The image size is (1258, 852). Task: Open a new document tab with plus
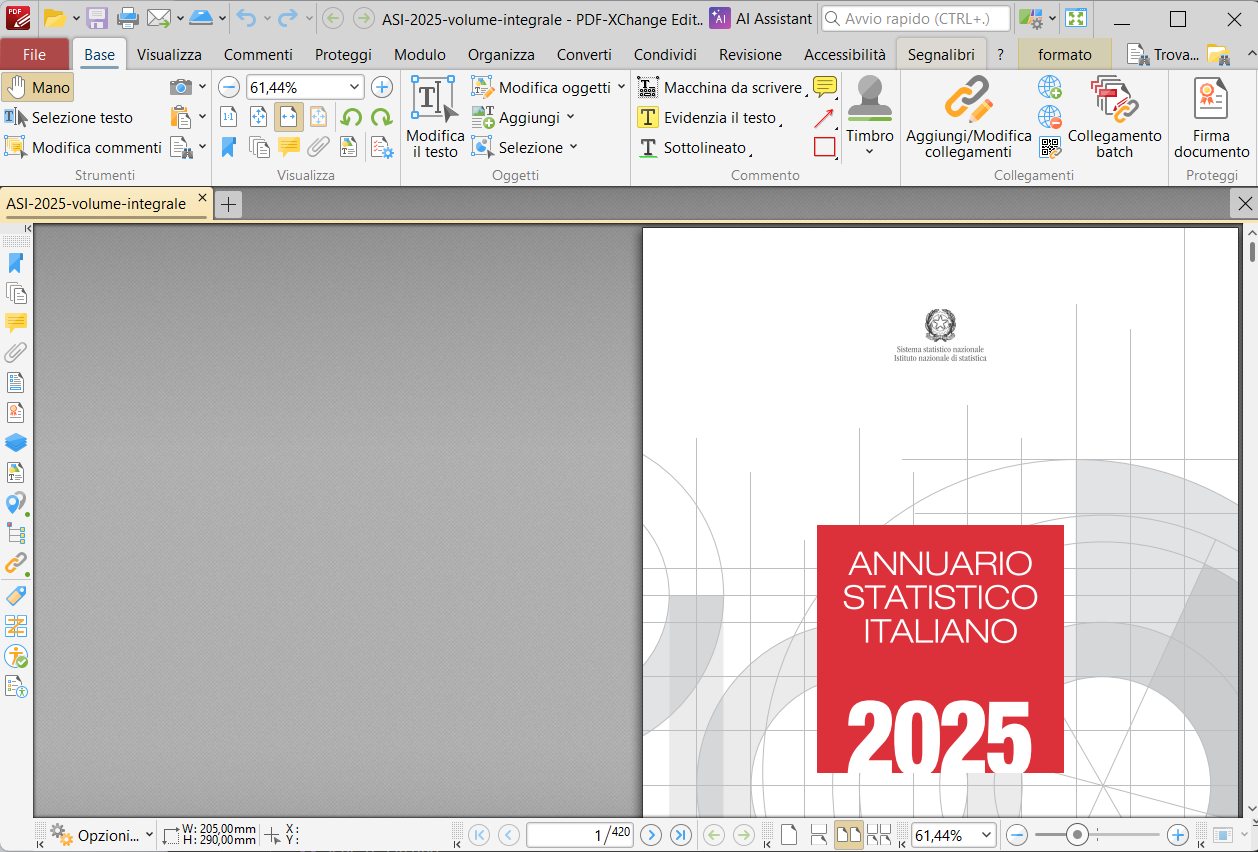point(229,204)
